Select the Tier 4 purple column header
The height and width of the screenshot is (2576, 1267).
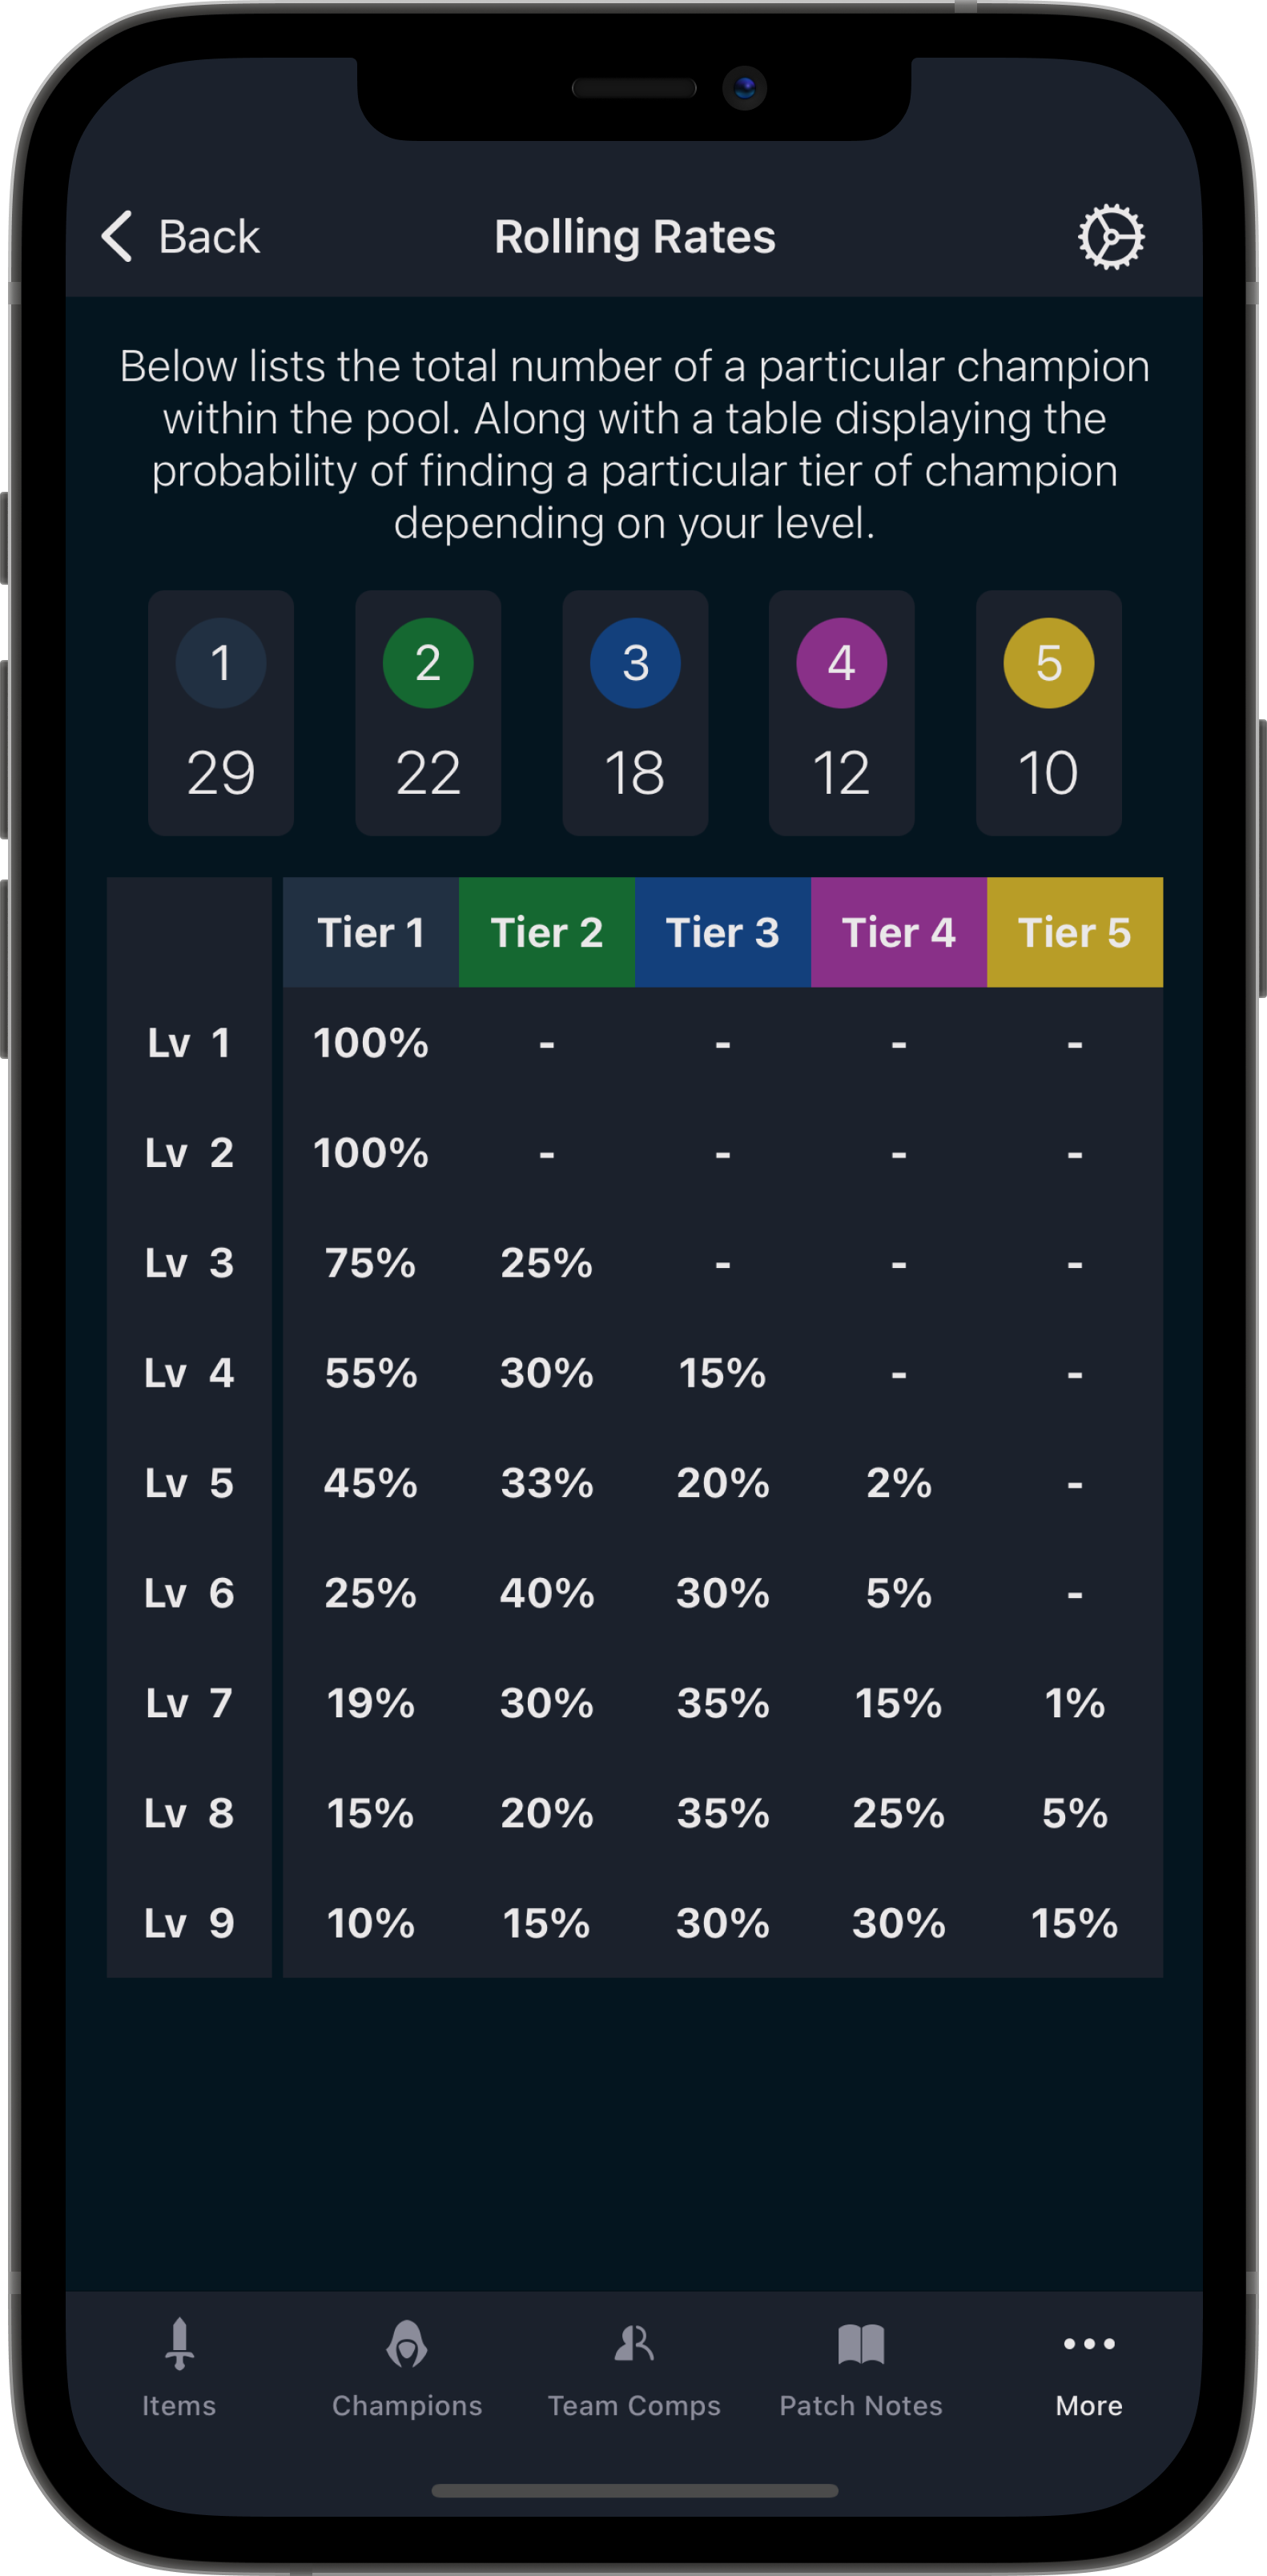[x=899, y=932]
